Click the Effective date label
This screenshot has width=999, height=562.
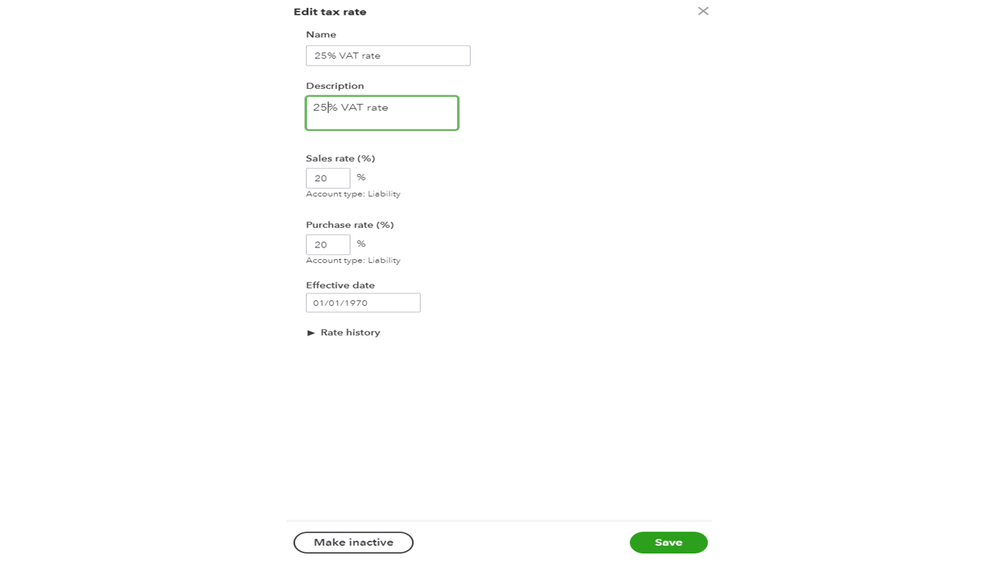[x=340, y=286]
